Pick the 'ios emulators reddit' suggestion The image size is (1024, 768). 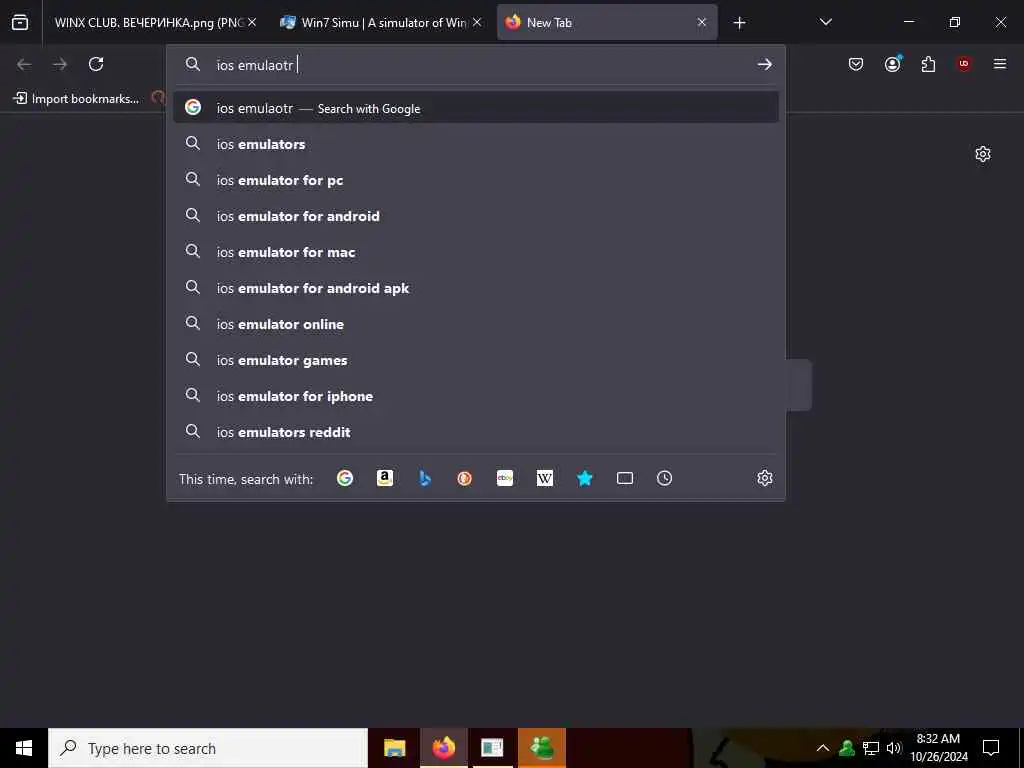tap(475, 432)
